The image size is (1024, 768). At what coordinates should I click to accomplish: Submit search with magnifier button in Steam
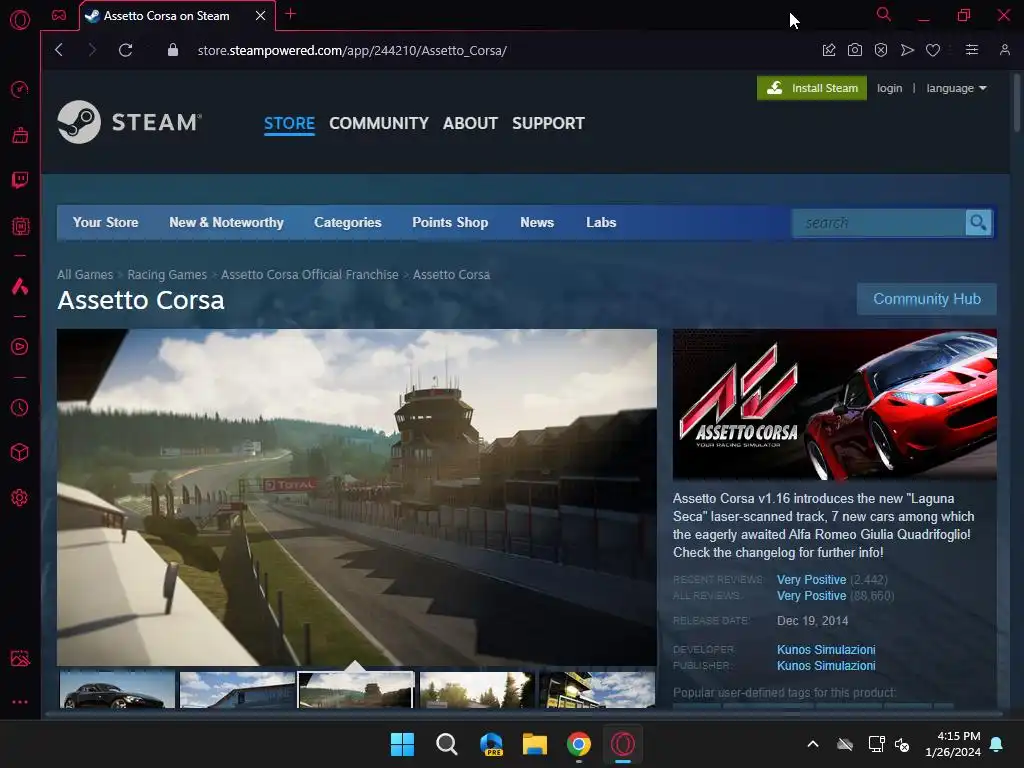tap(978, 223)
